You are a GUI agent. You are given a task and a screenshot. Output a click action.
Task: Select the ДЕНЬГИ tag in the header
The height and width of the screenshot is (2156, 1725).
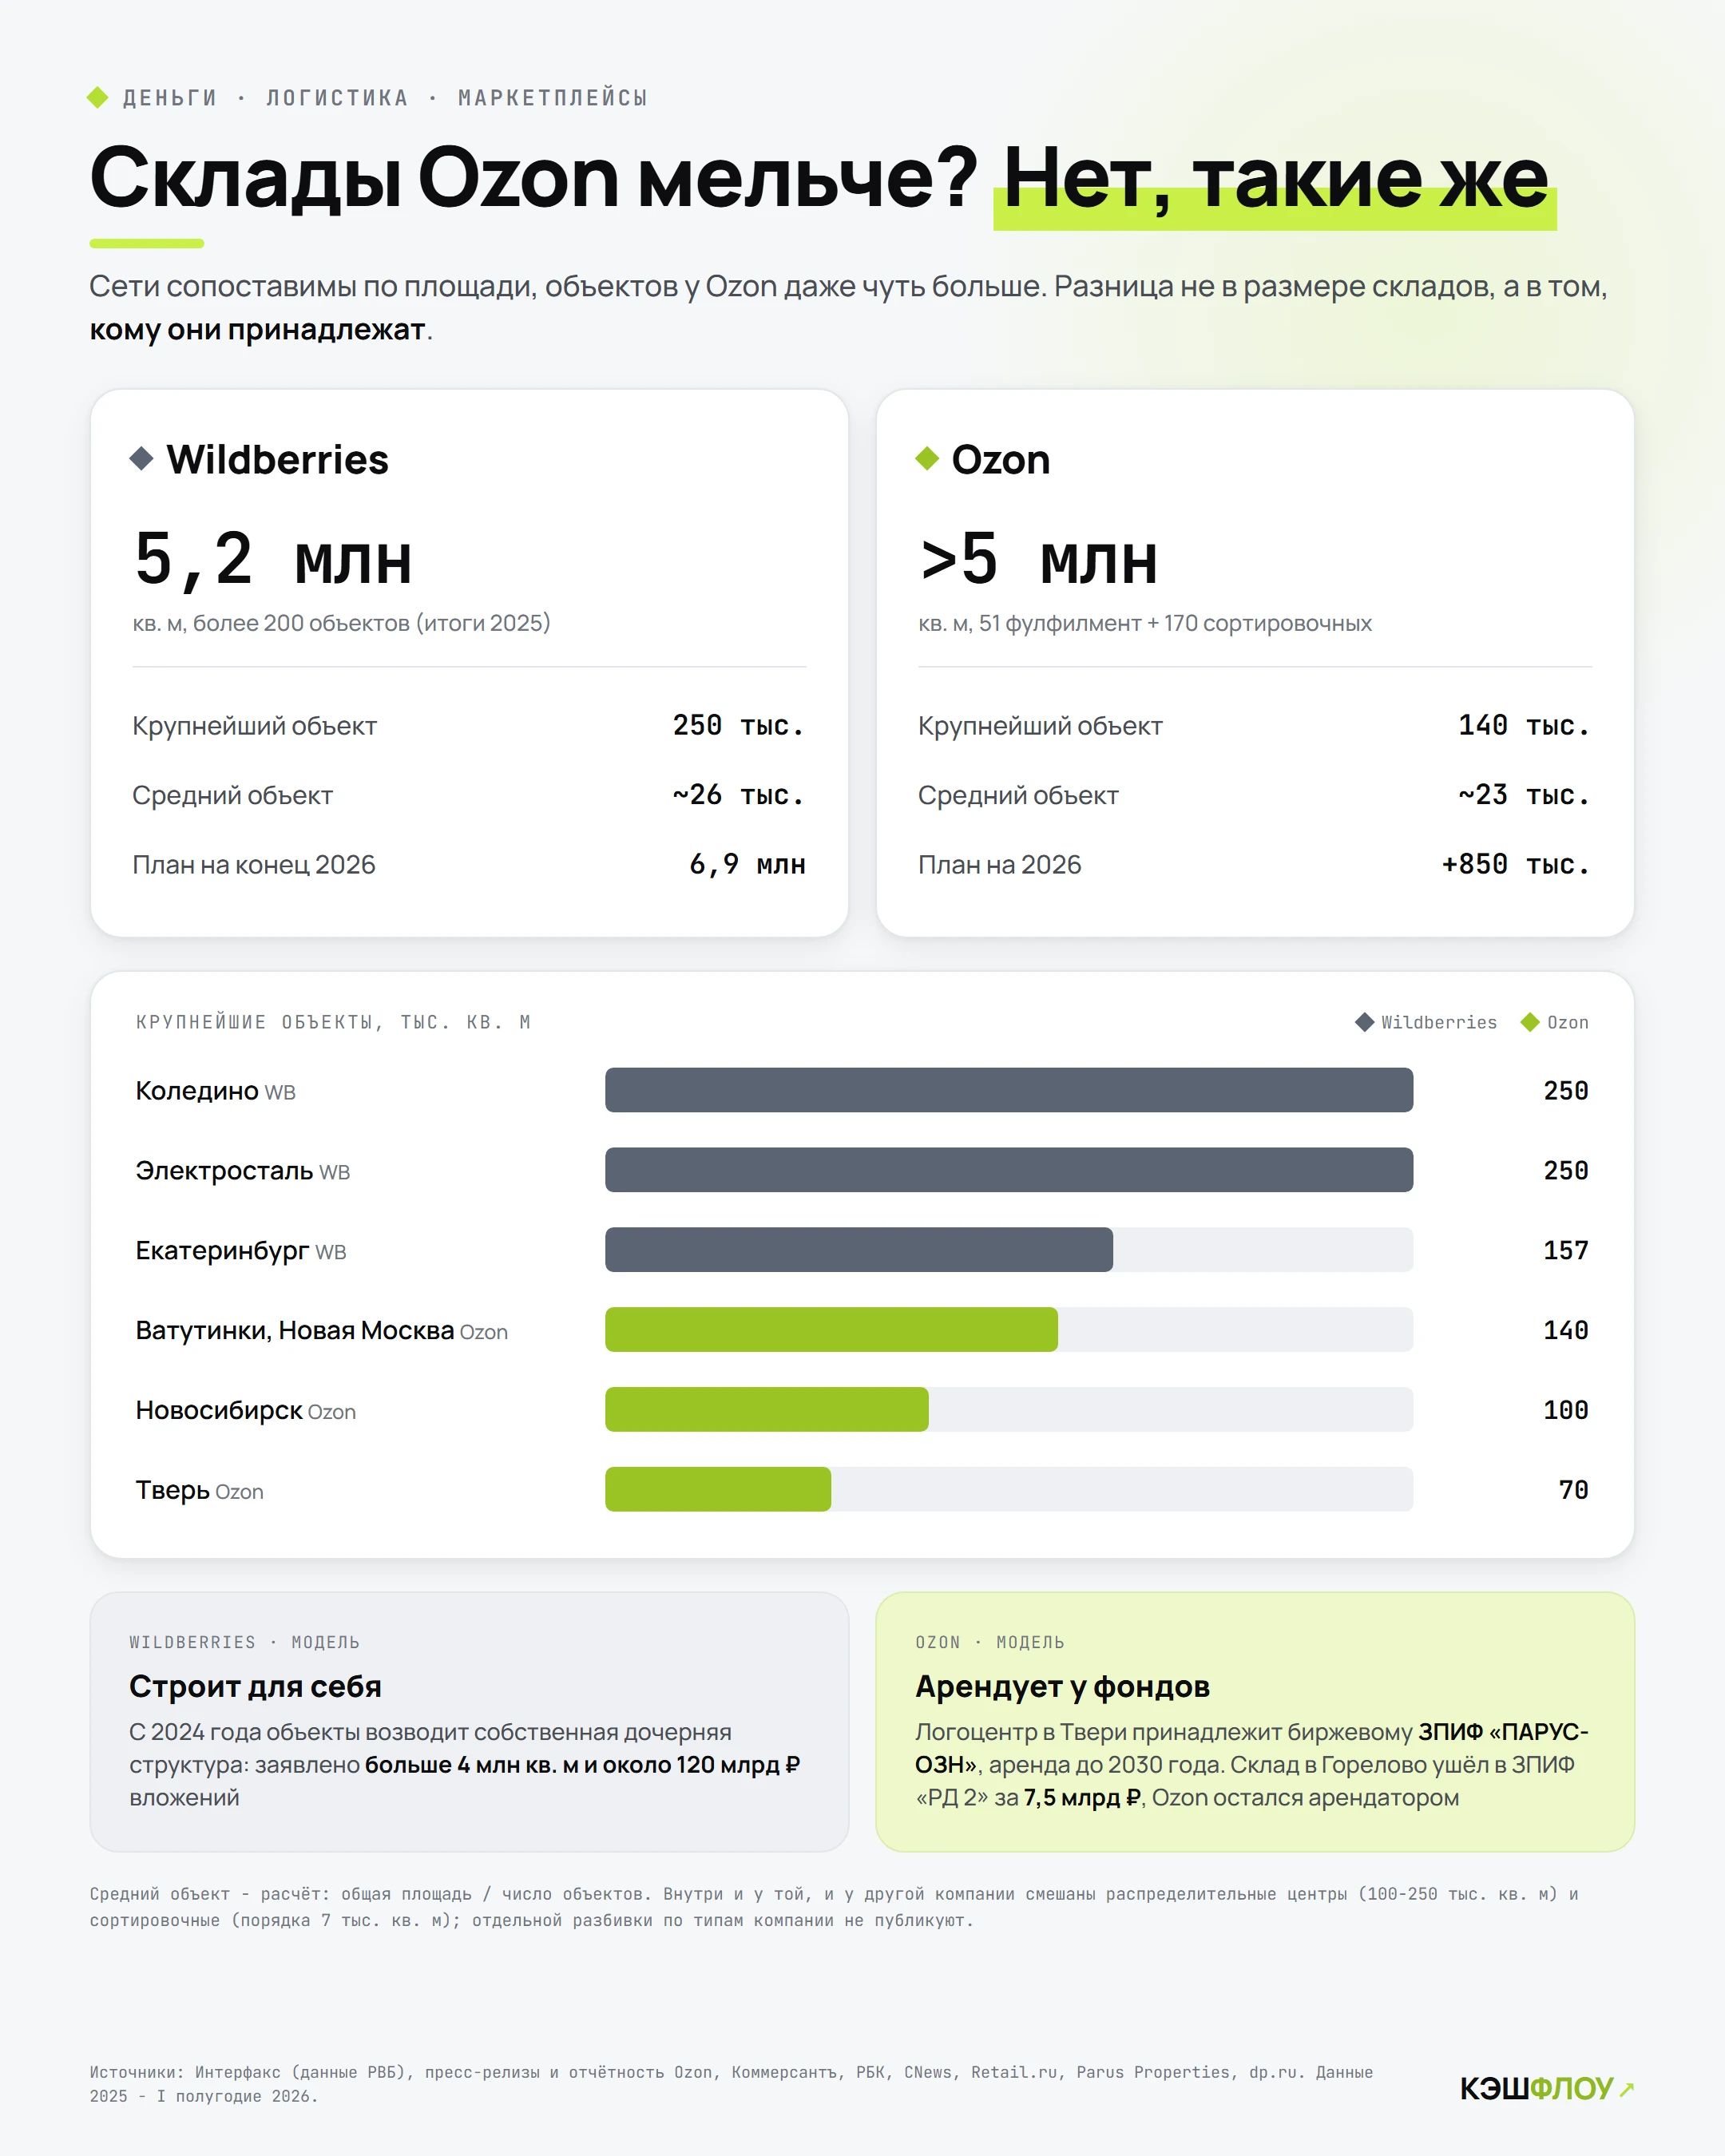click(x=170, y=98)
